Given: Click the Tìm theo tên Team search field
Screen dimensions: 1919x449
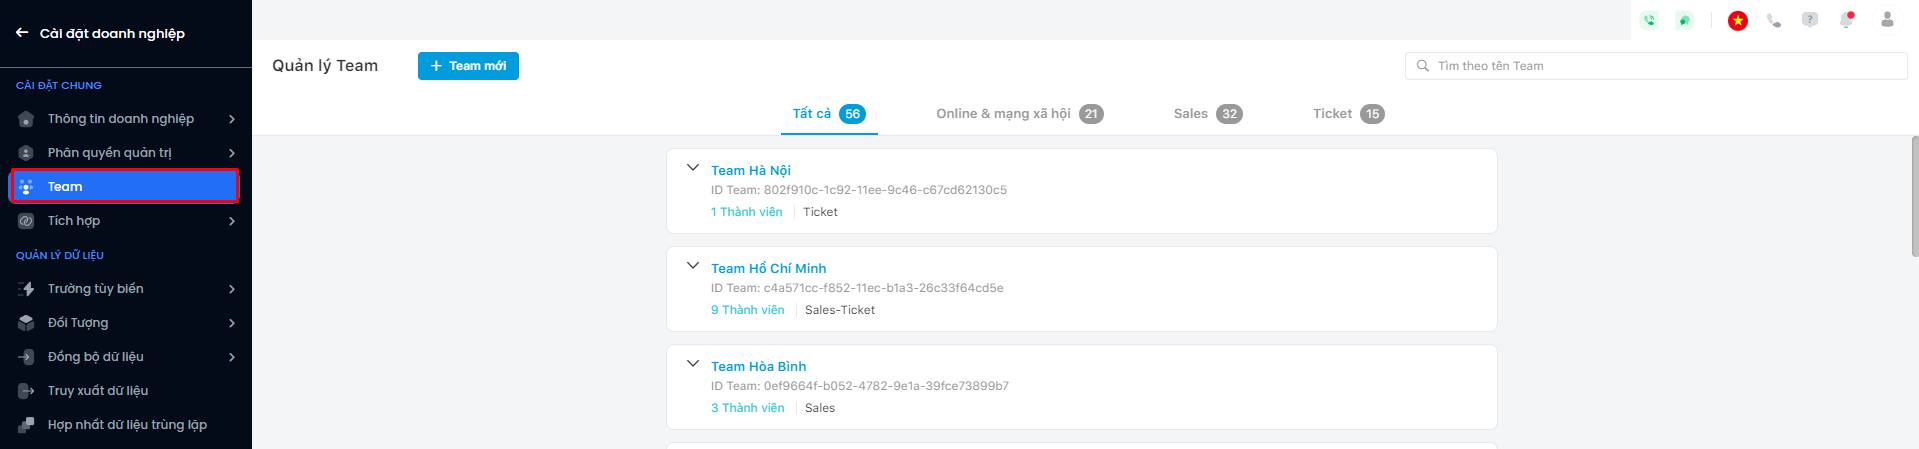Looking at the screenshot, I should (x=1660, y=66).
